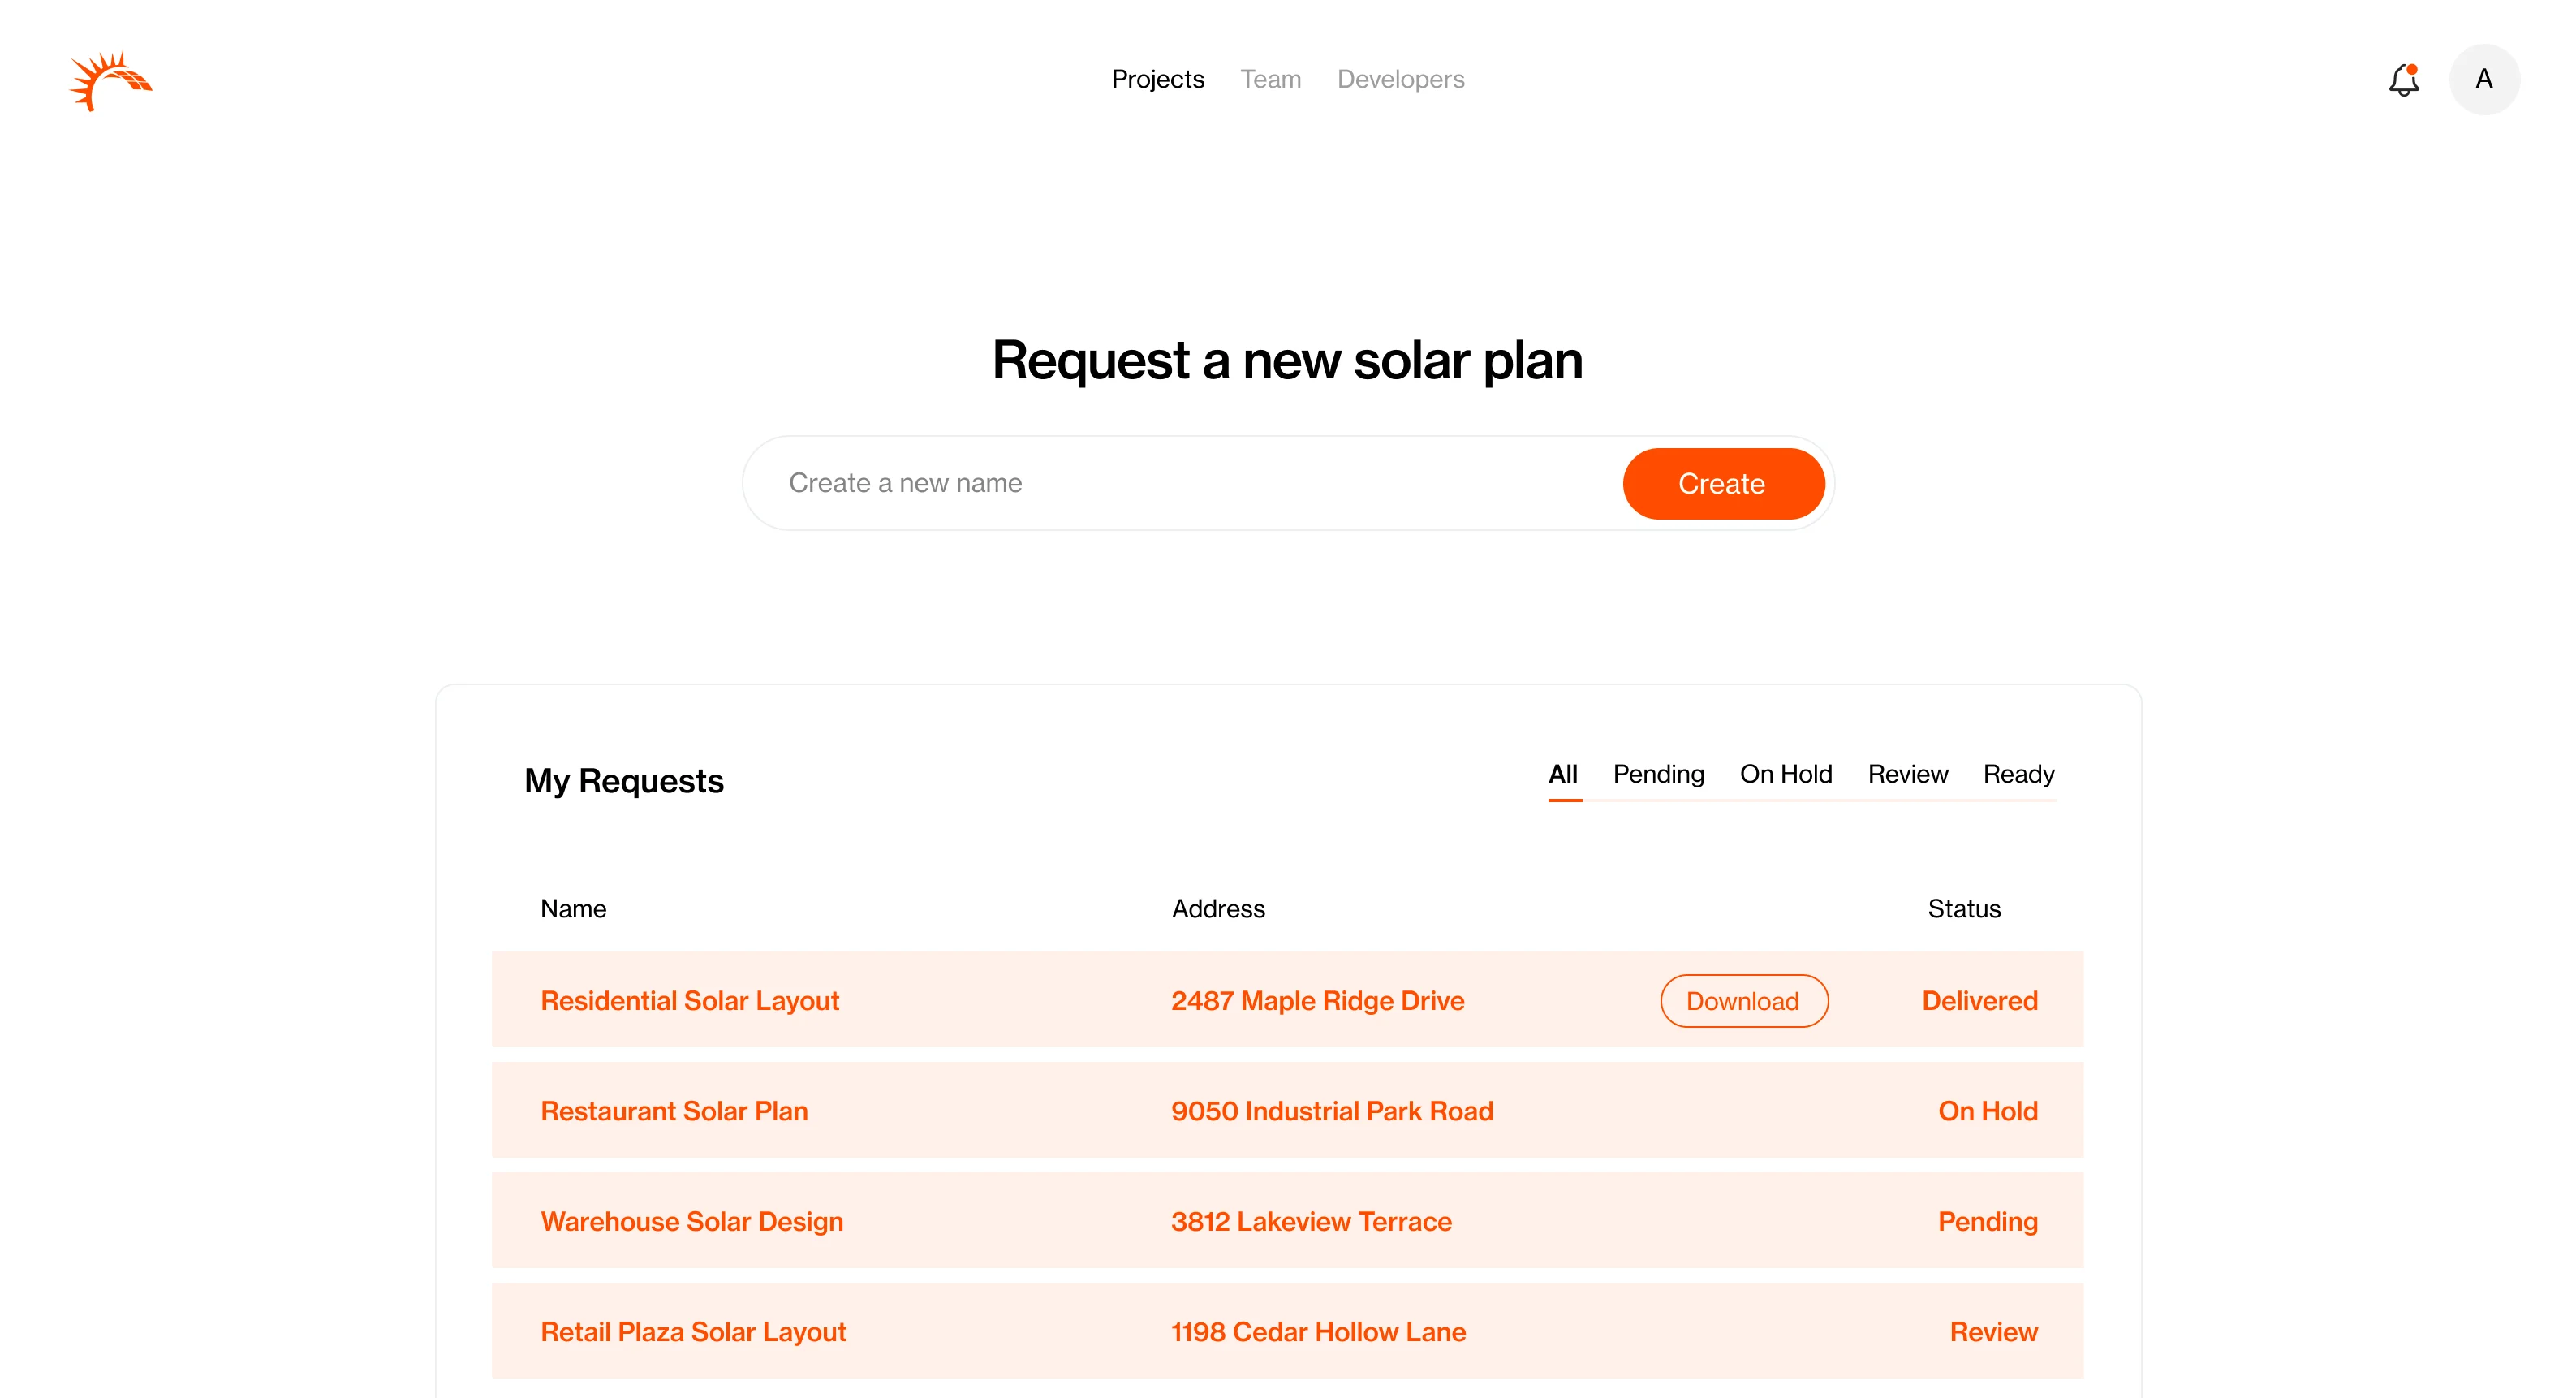Click the Status column header
The image size is (2576, 1398).
(1964, 909)
